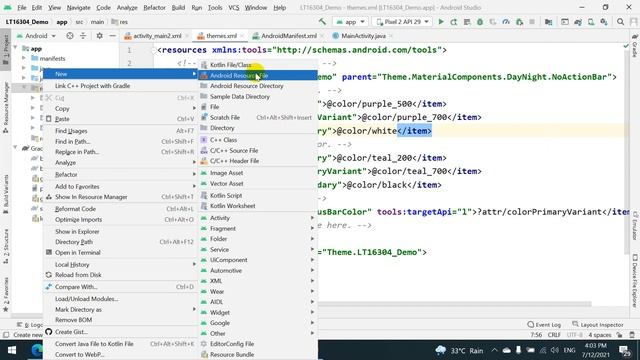
Task: Click the Profile app icon in the toolbar
Action: click(x=506, y=22)
